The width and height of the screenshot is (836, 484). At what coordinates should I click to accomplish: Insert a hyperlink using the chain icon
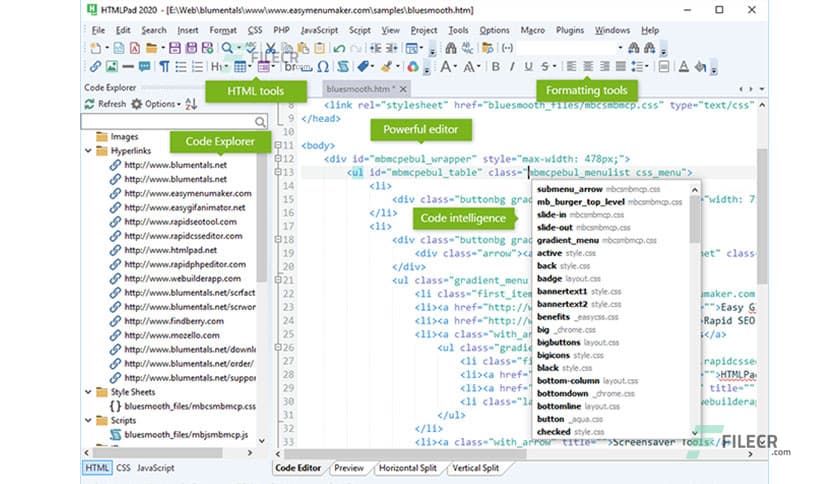95,67
